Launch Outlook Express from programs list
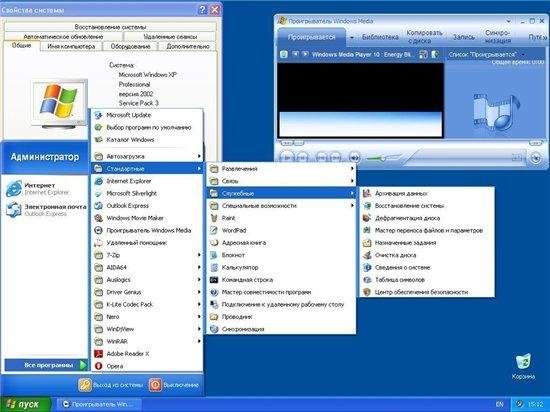 (x=147, y=205)
